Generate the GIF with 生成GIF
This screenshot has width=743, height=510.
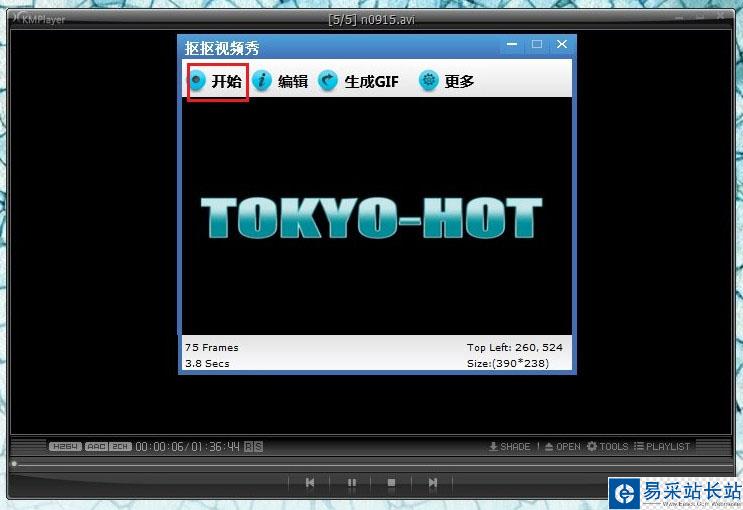pos(358,81)
